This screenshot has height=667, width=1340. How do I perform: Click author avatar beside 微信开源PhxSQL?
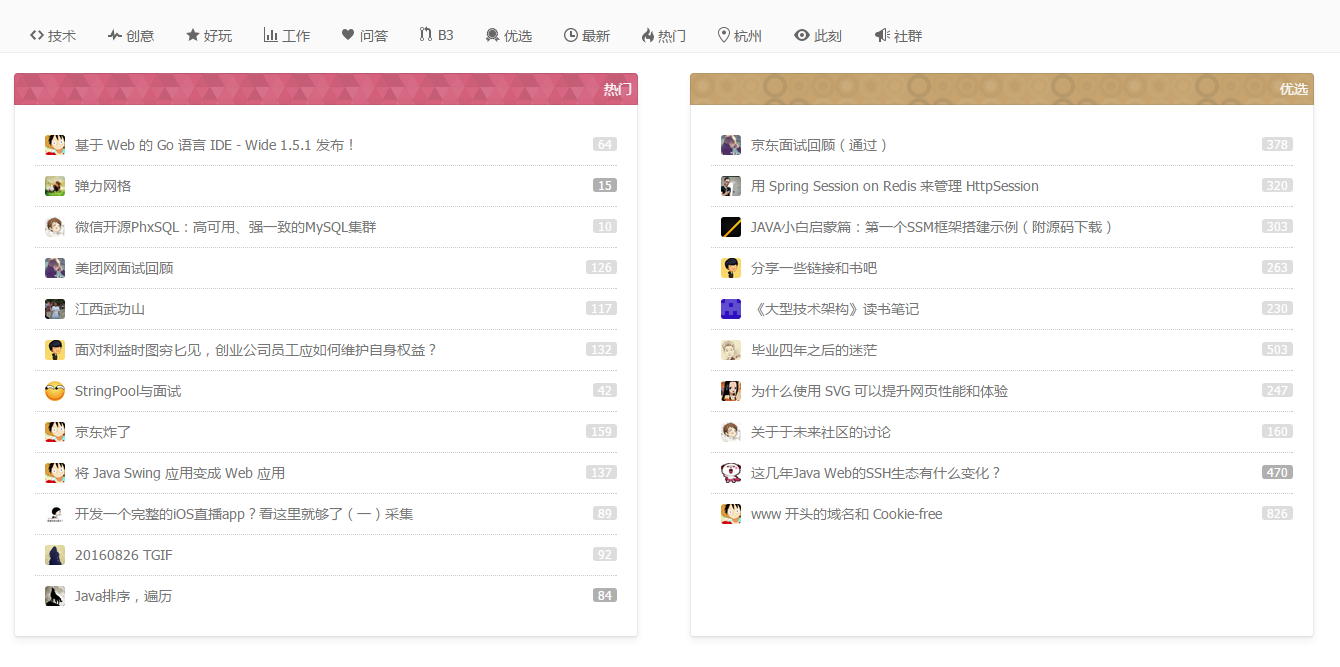(55, 227)
